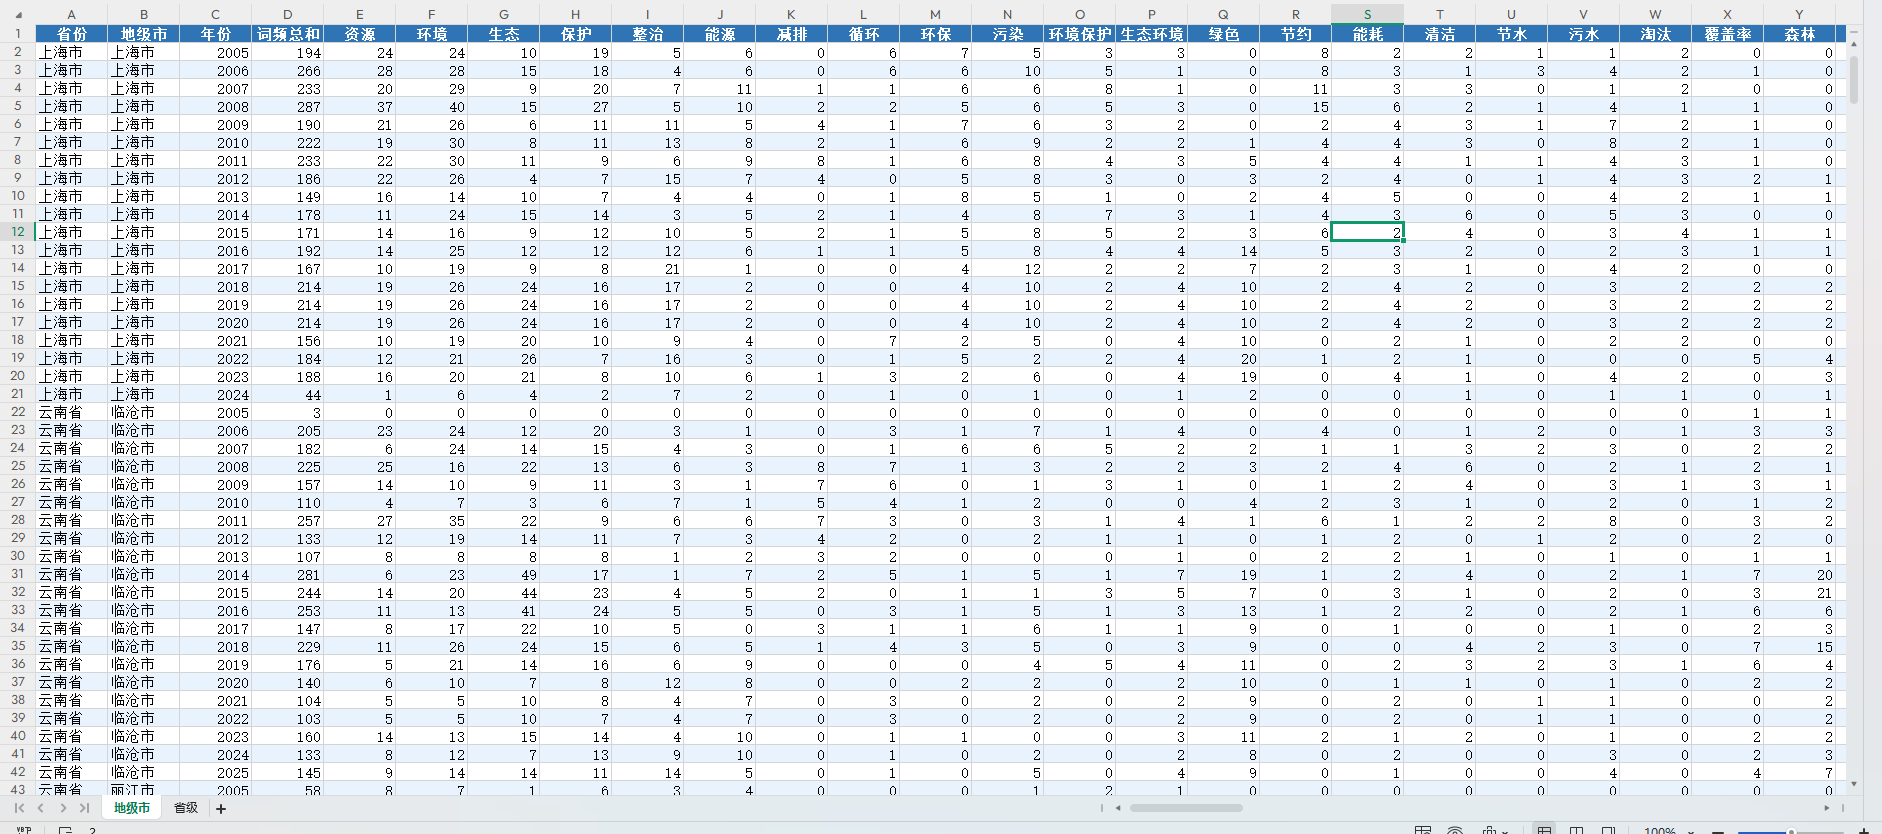1882x834 pixels.
Task: Jump to the last sheet tab arrow
Action: (84, 808)
